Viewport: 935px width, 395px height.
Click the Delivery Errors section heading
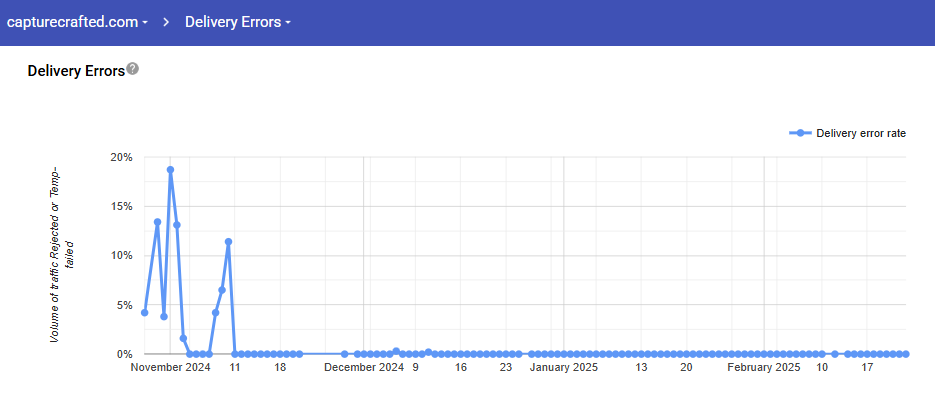point(76,71)
